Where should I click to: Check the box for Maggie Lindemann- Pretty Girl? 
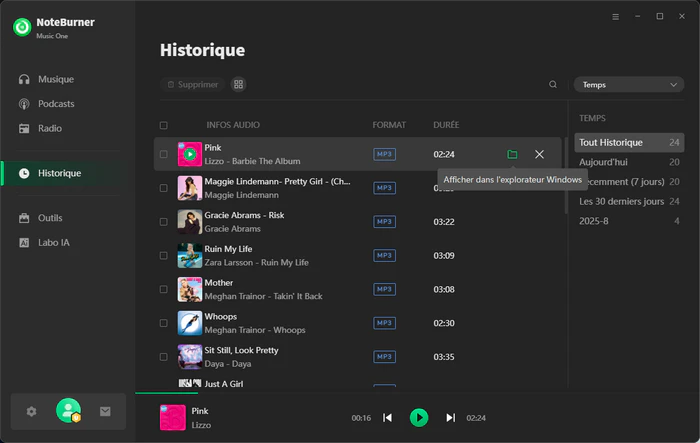point(164,188)
